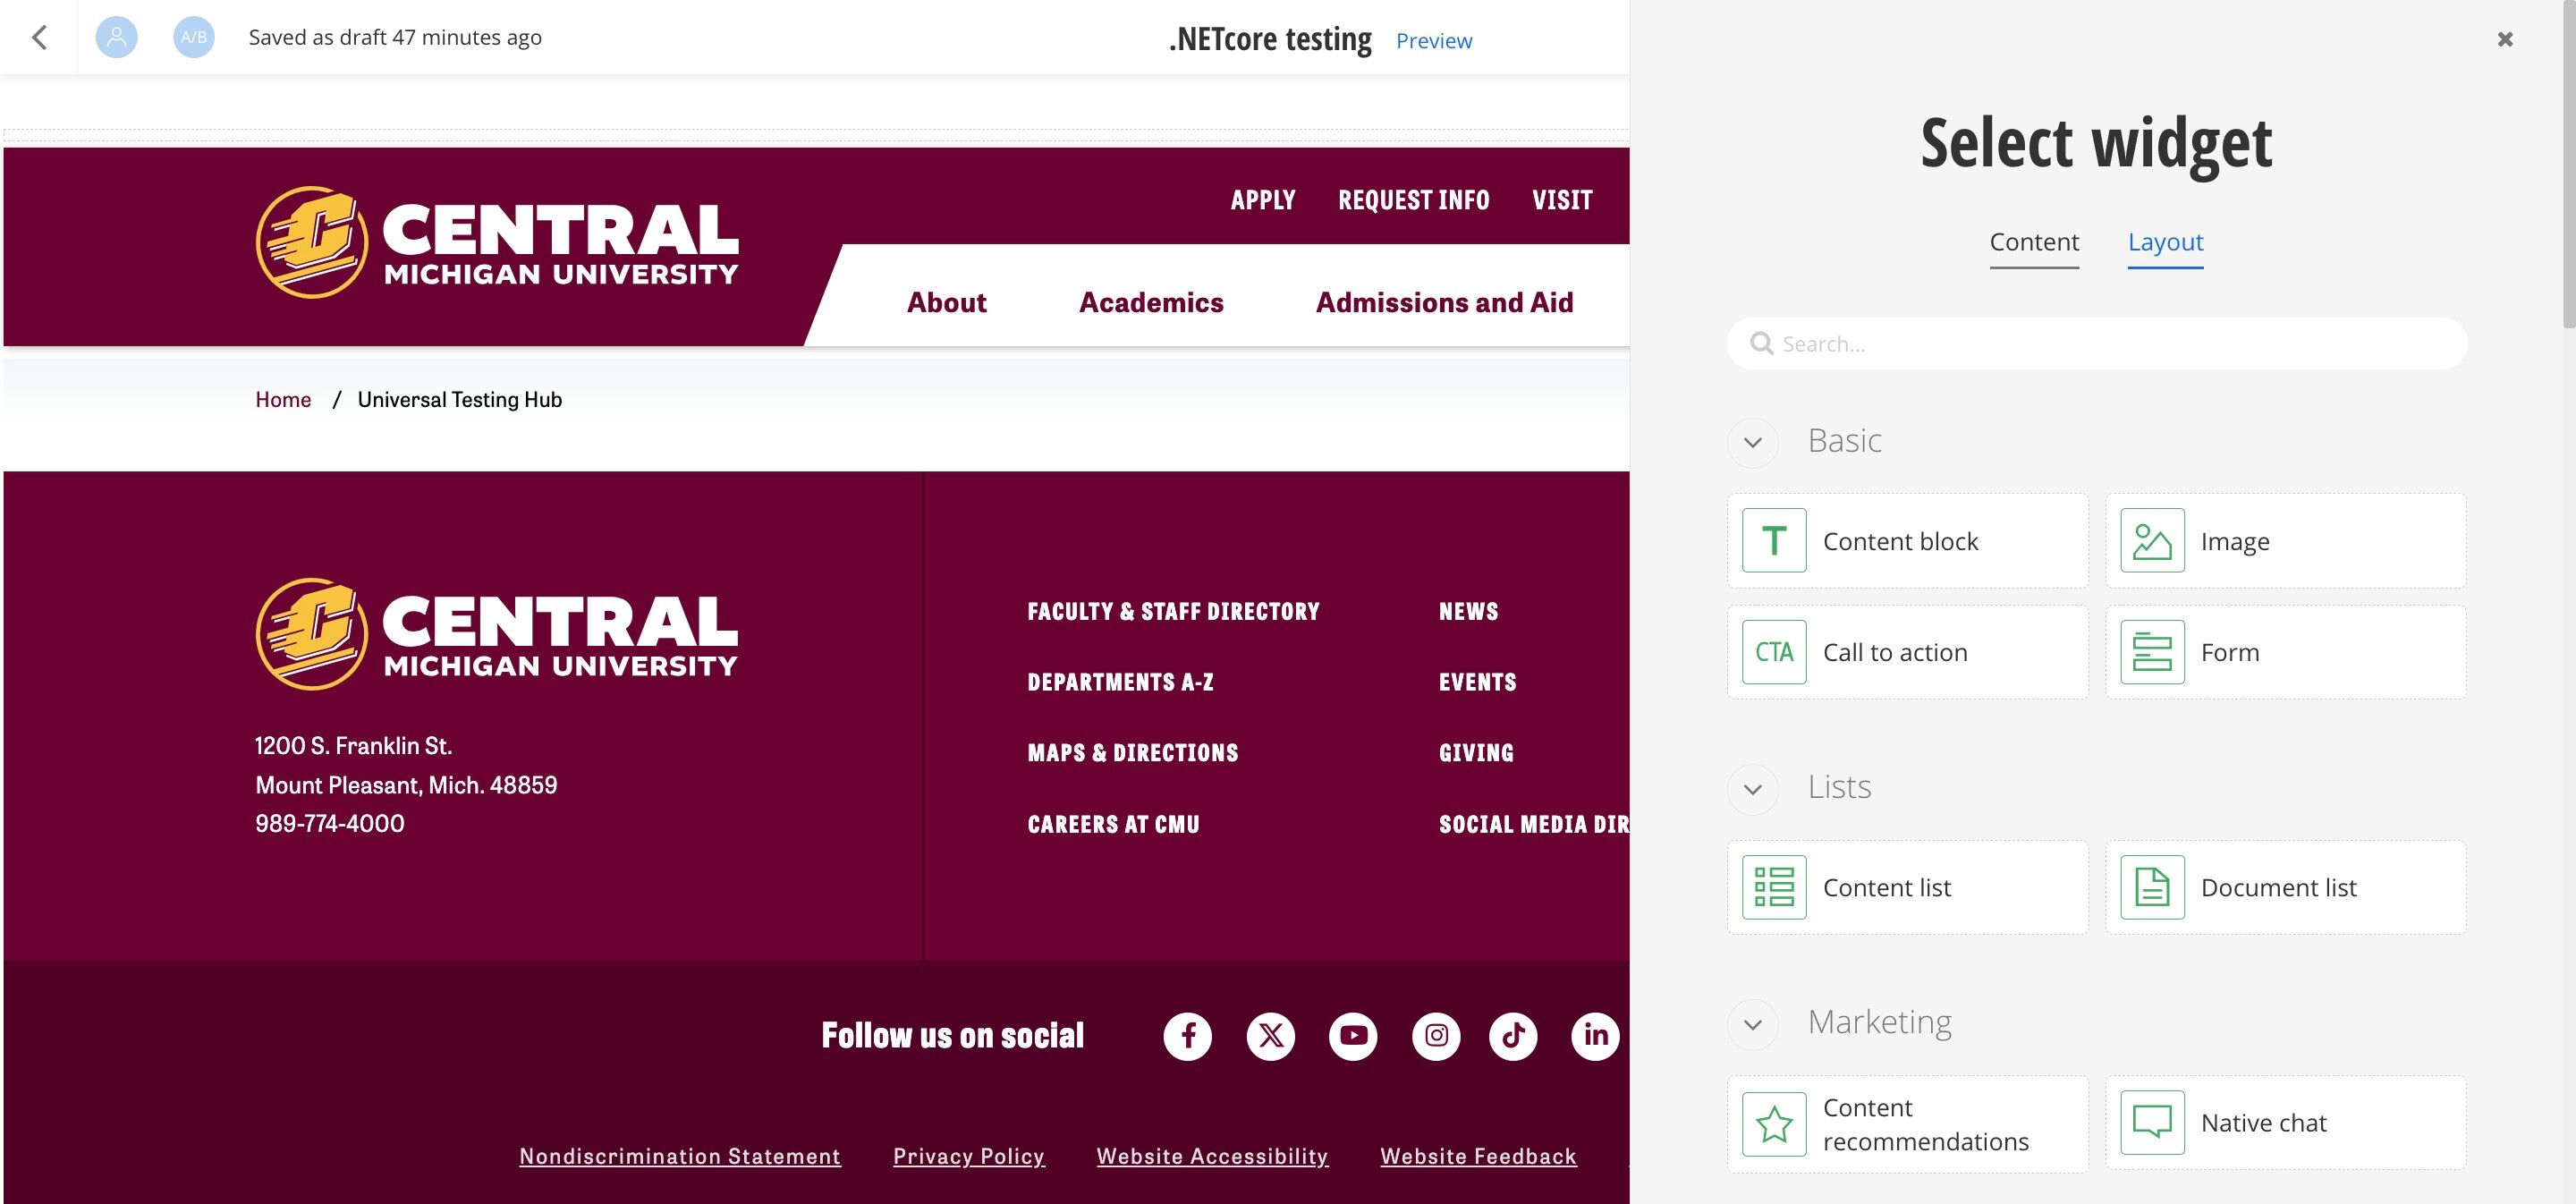
Task: Collapse the Marketing widget section
Action: point(1752,1024)
